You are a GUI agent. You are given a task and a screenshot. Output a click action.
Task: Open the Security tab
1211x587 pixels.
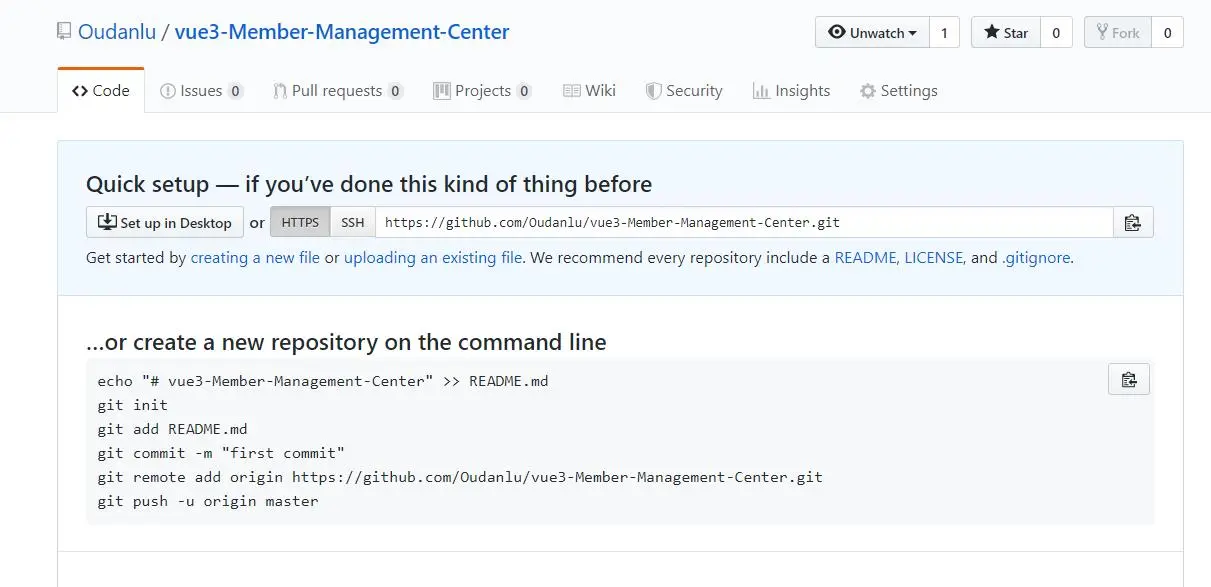[683, 91]
